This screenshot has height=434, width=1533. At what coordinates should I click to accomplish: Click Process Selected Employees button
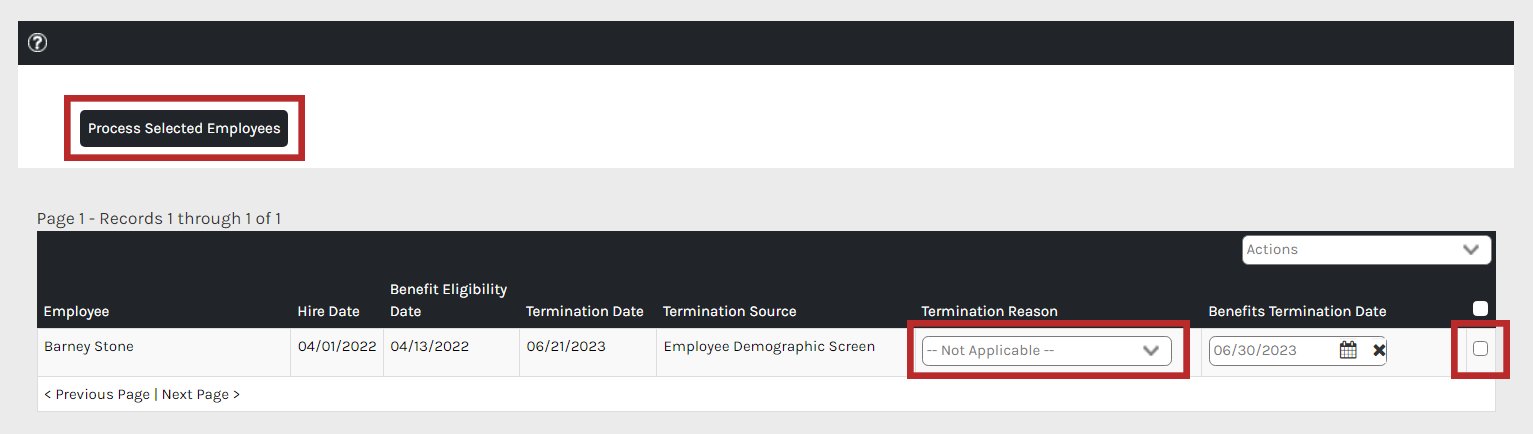(184, 128)
